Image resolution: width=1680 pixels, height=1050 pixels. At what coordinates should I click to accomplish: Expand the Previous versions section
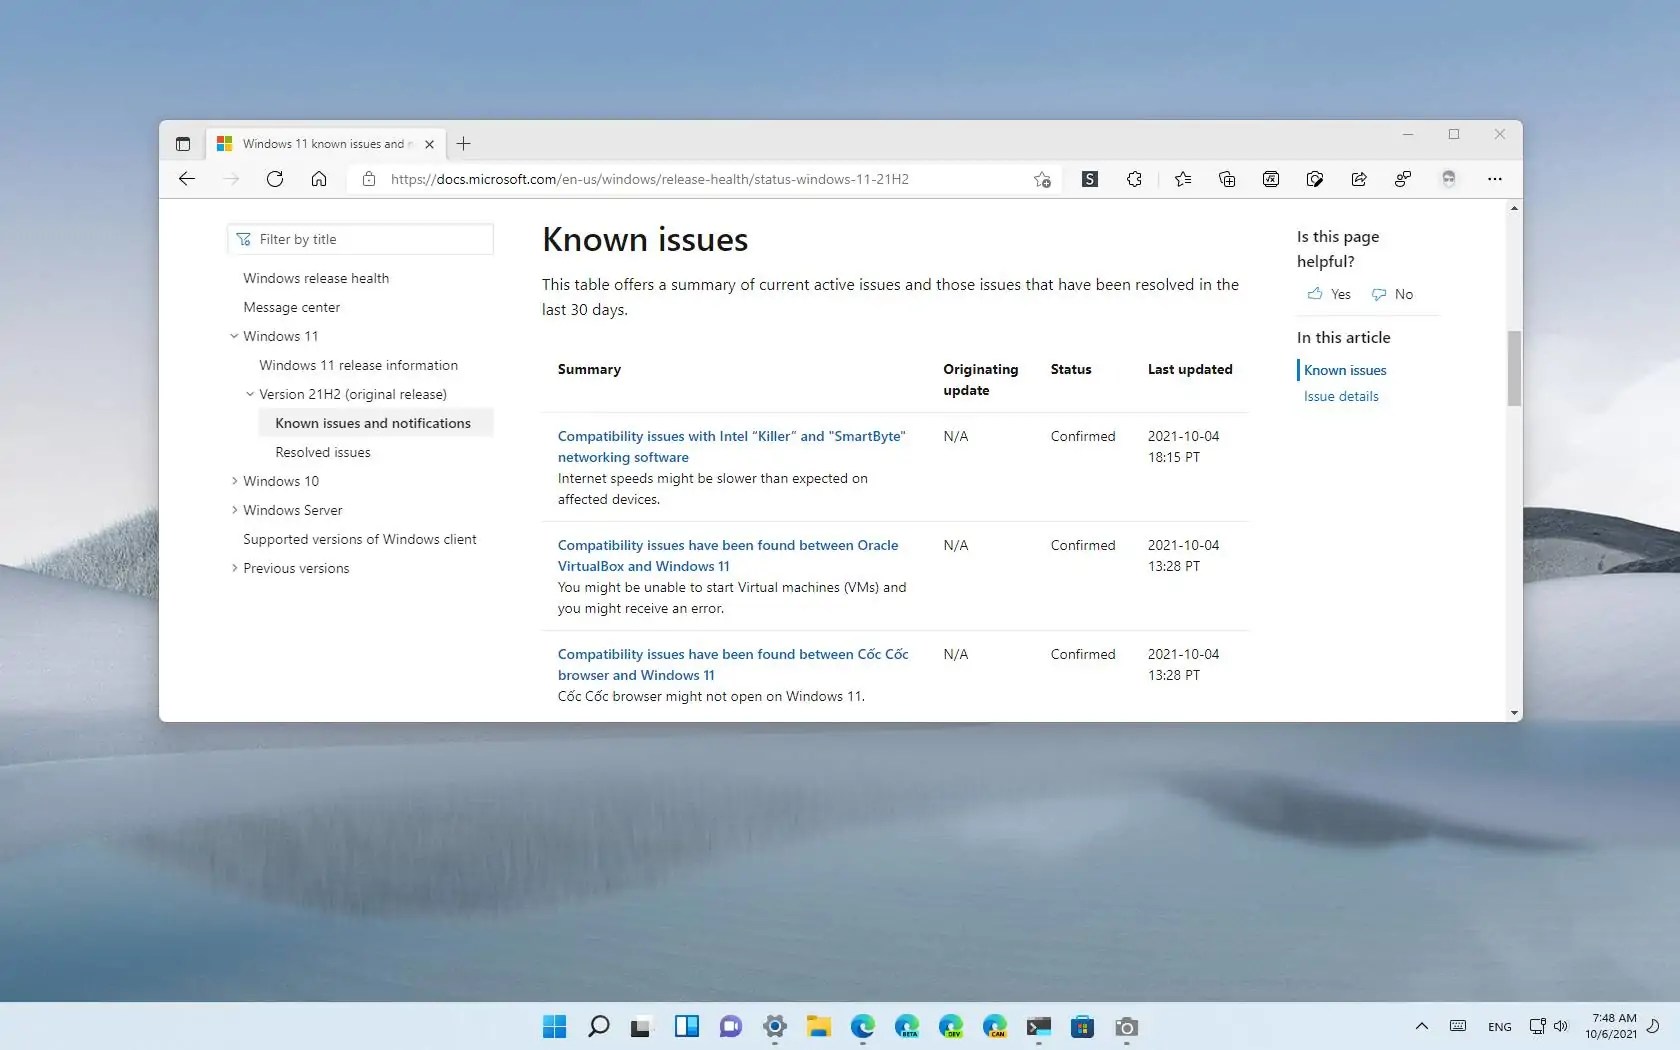coord(233,568)
